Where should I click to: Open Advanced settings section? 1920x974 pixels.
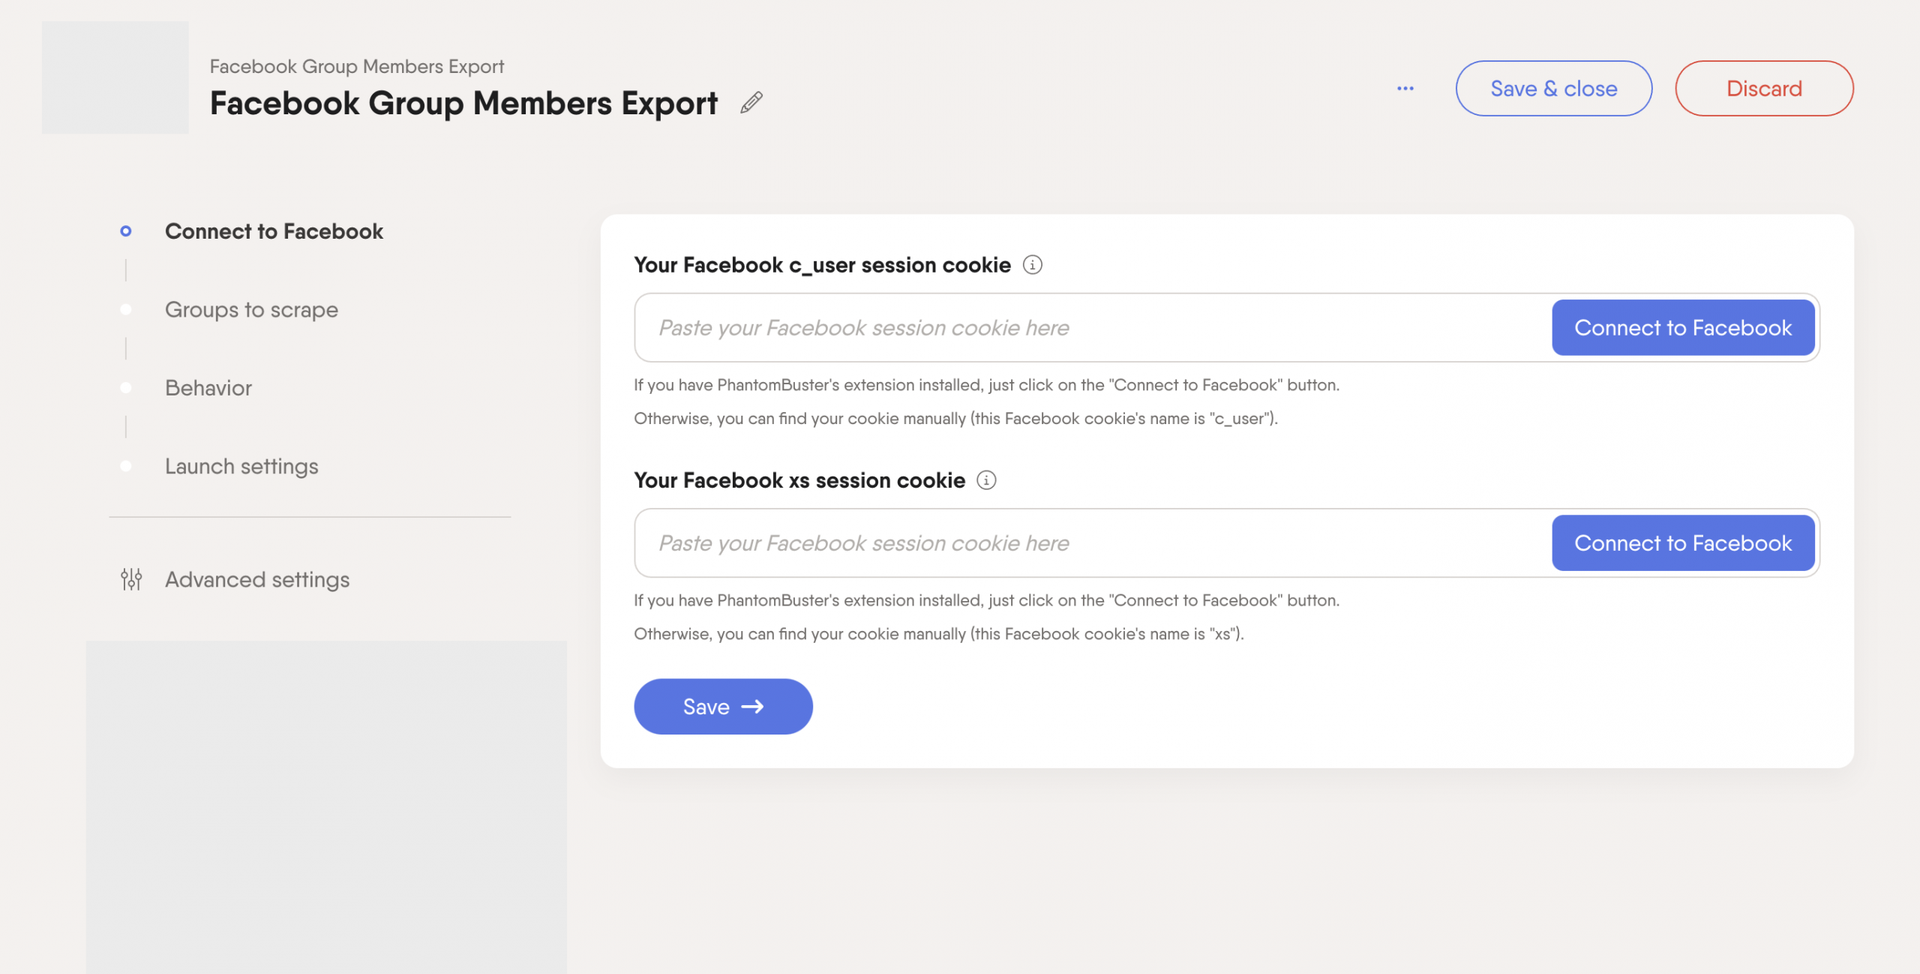pyautogui.click(x=257, y=579)
